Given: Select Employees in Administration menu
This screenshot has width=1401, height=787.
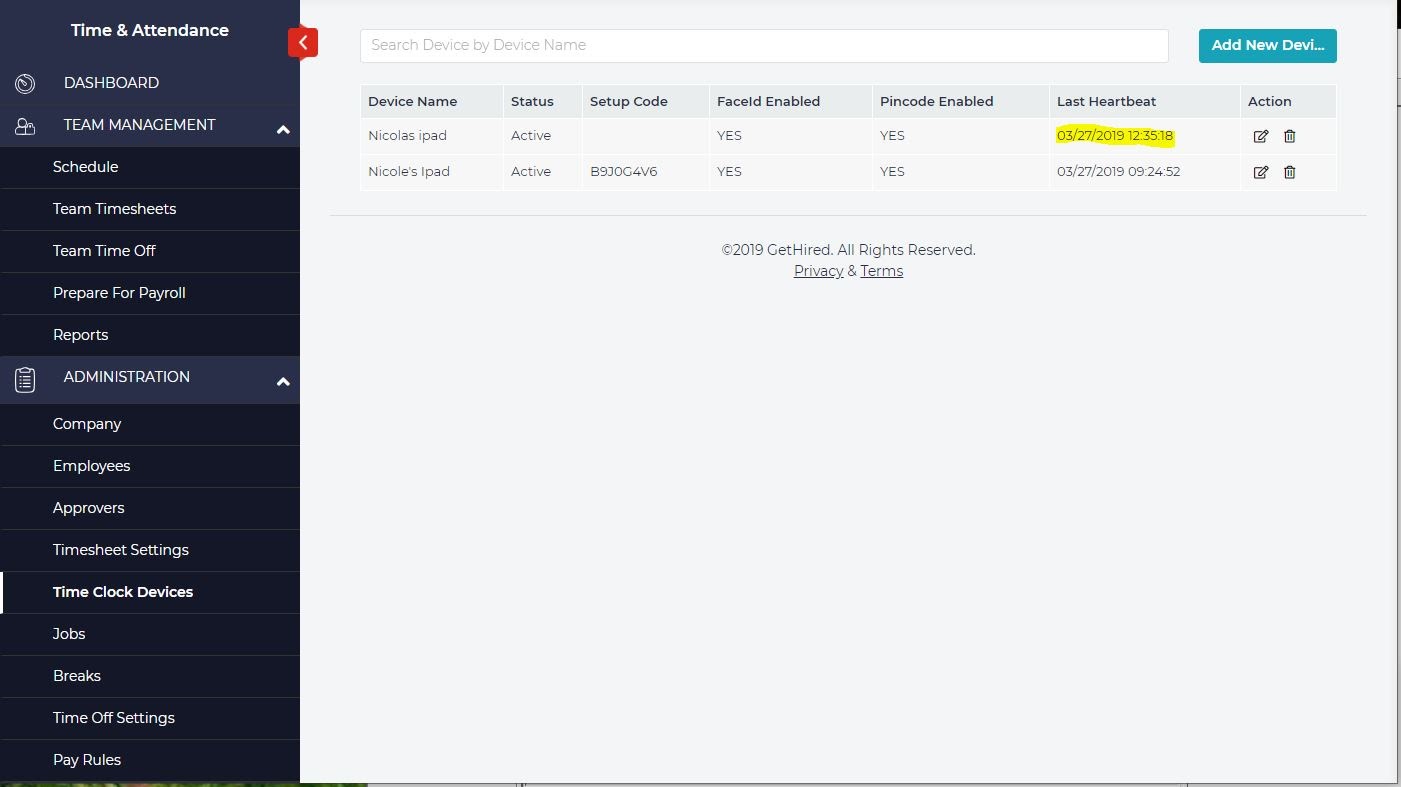Looking at the screenshot, I should click(91, 466).
